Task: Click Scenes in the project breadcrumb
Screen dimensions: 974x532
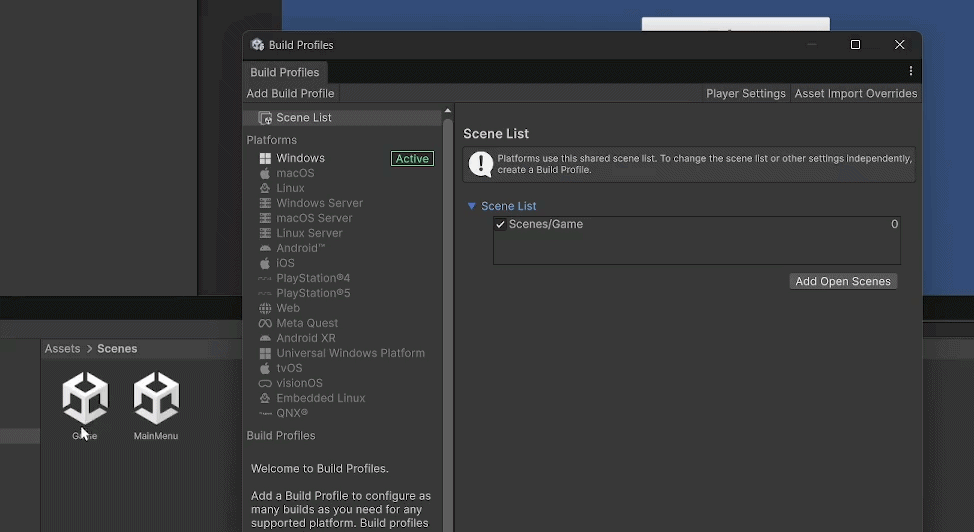Action: [x=117, y=349]
